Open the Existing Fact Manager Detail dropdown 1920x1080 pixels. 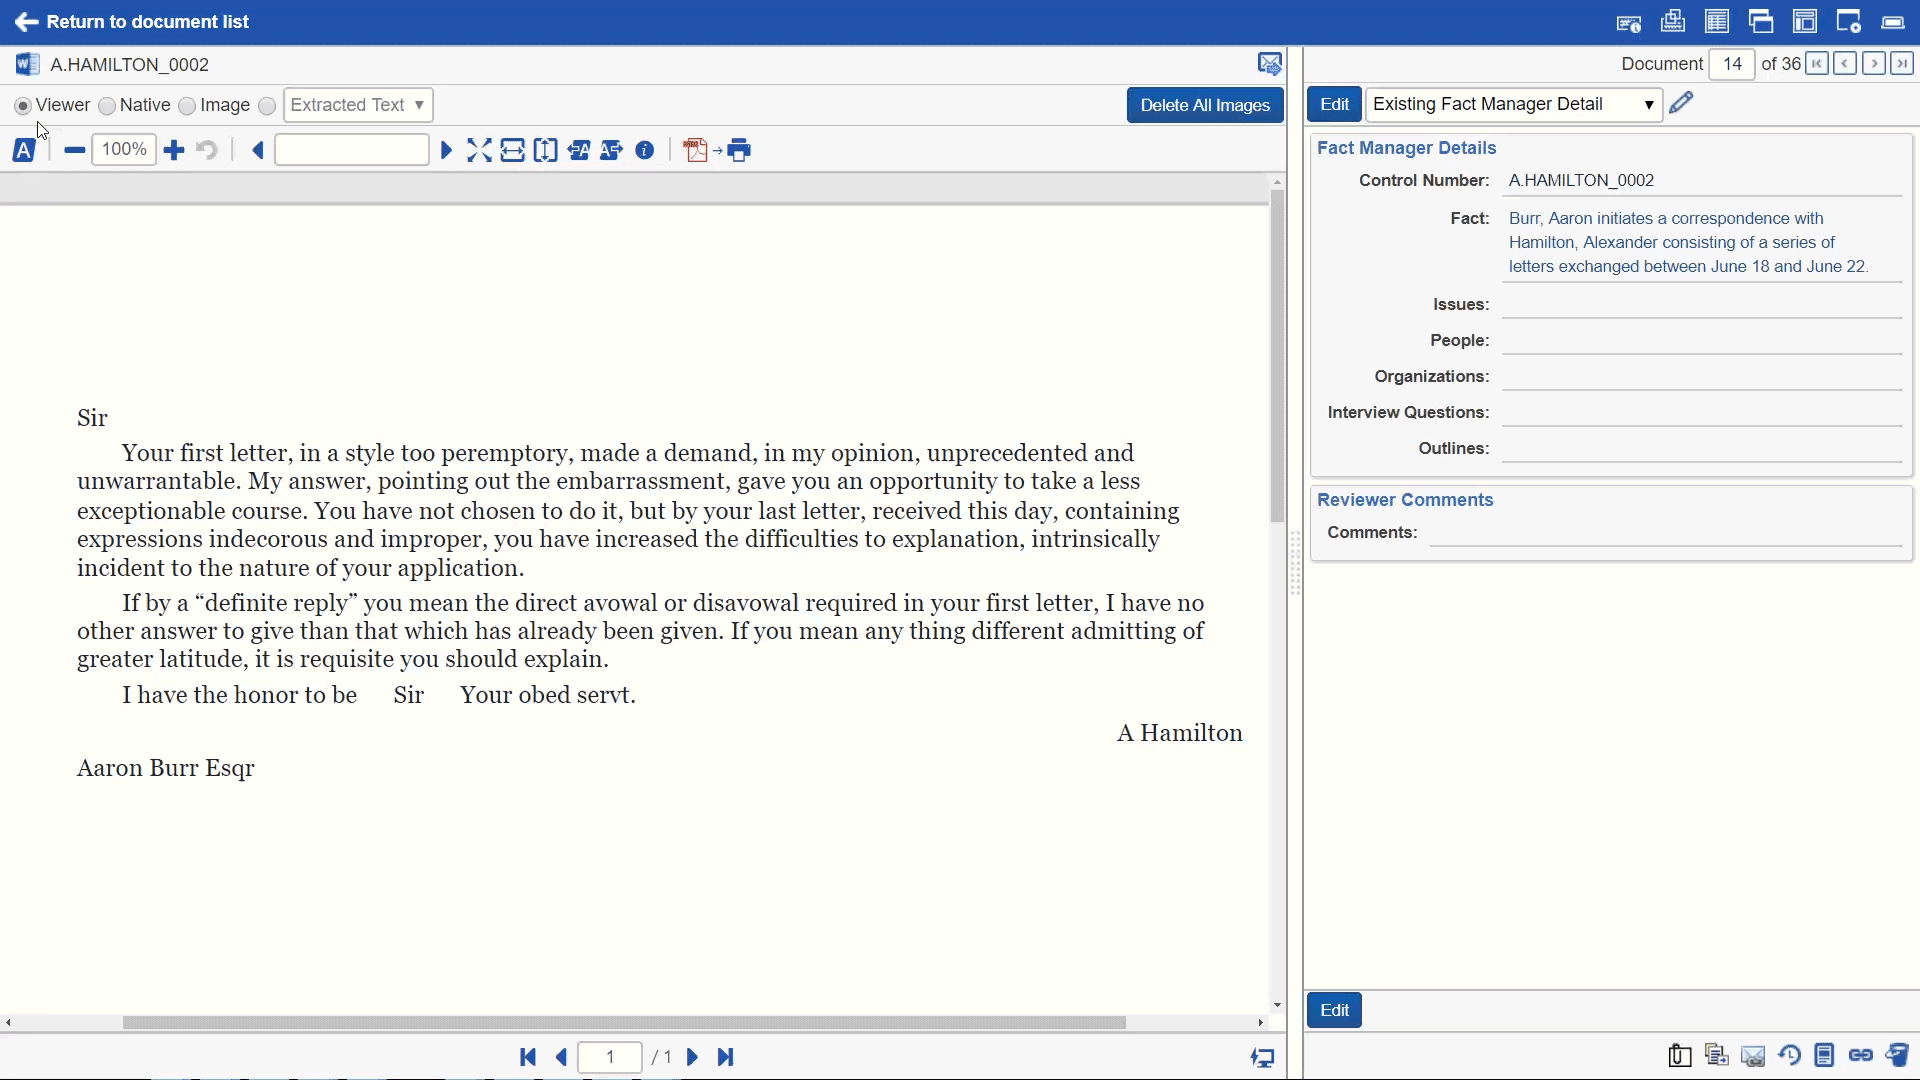pos(1513,104)
